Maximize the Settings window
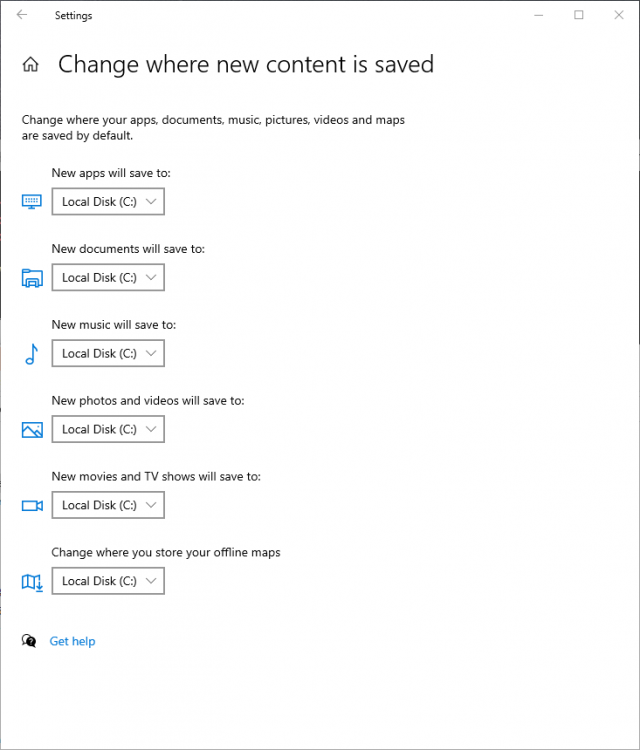The height and width of the screenshot is (750, 640). click(579, 15)
